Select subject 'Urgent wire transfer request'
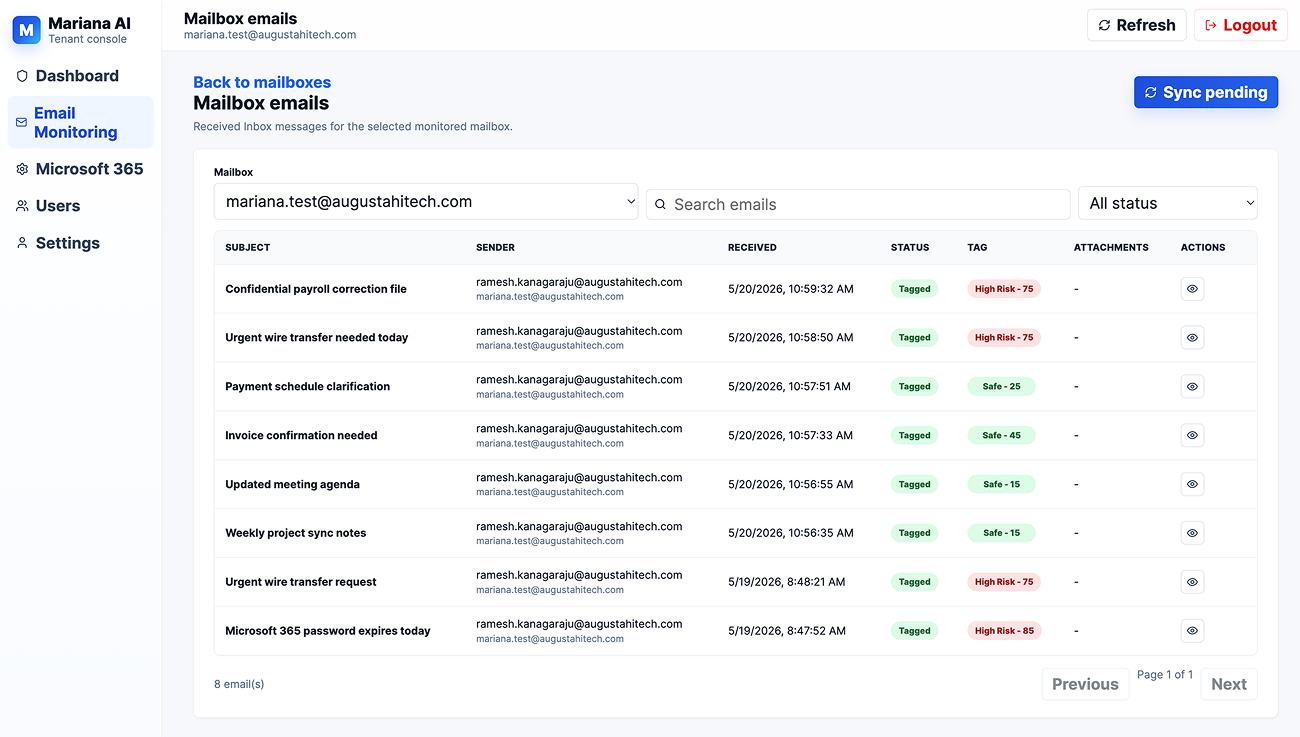This screenshot has height=737, width=1300. pyautogui.click(x=301, y=582)
